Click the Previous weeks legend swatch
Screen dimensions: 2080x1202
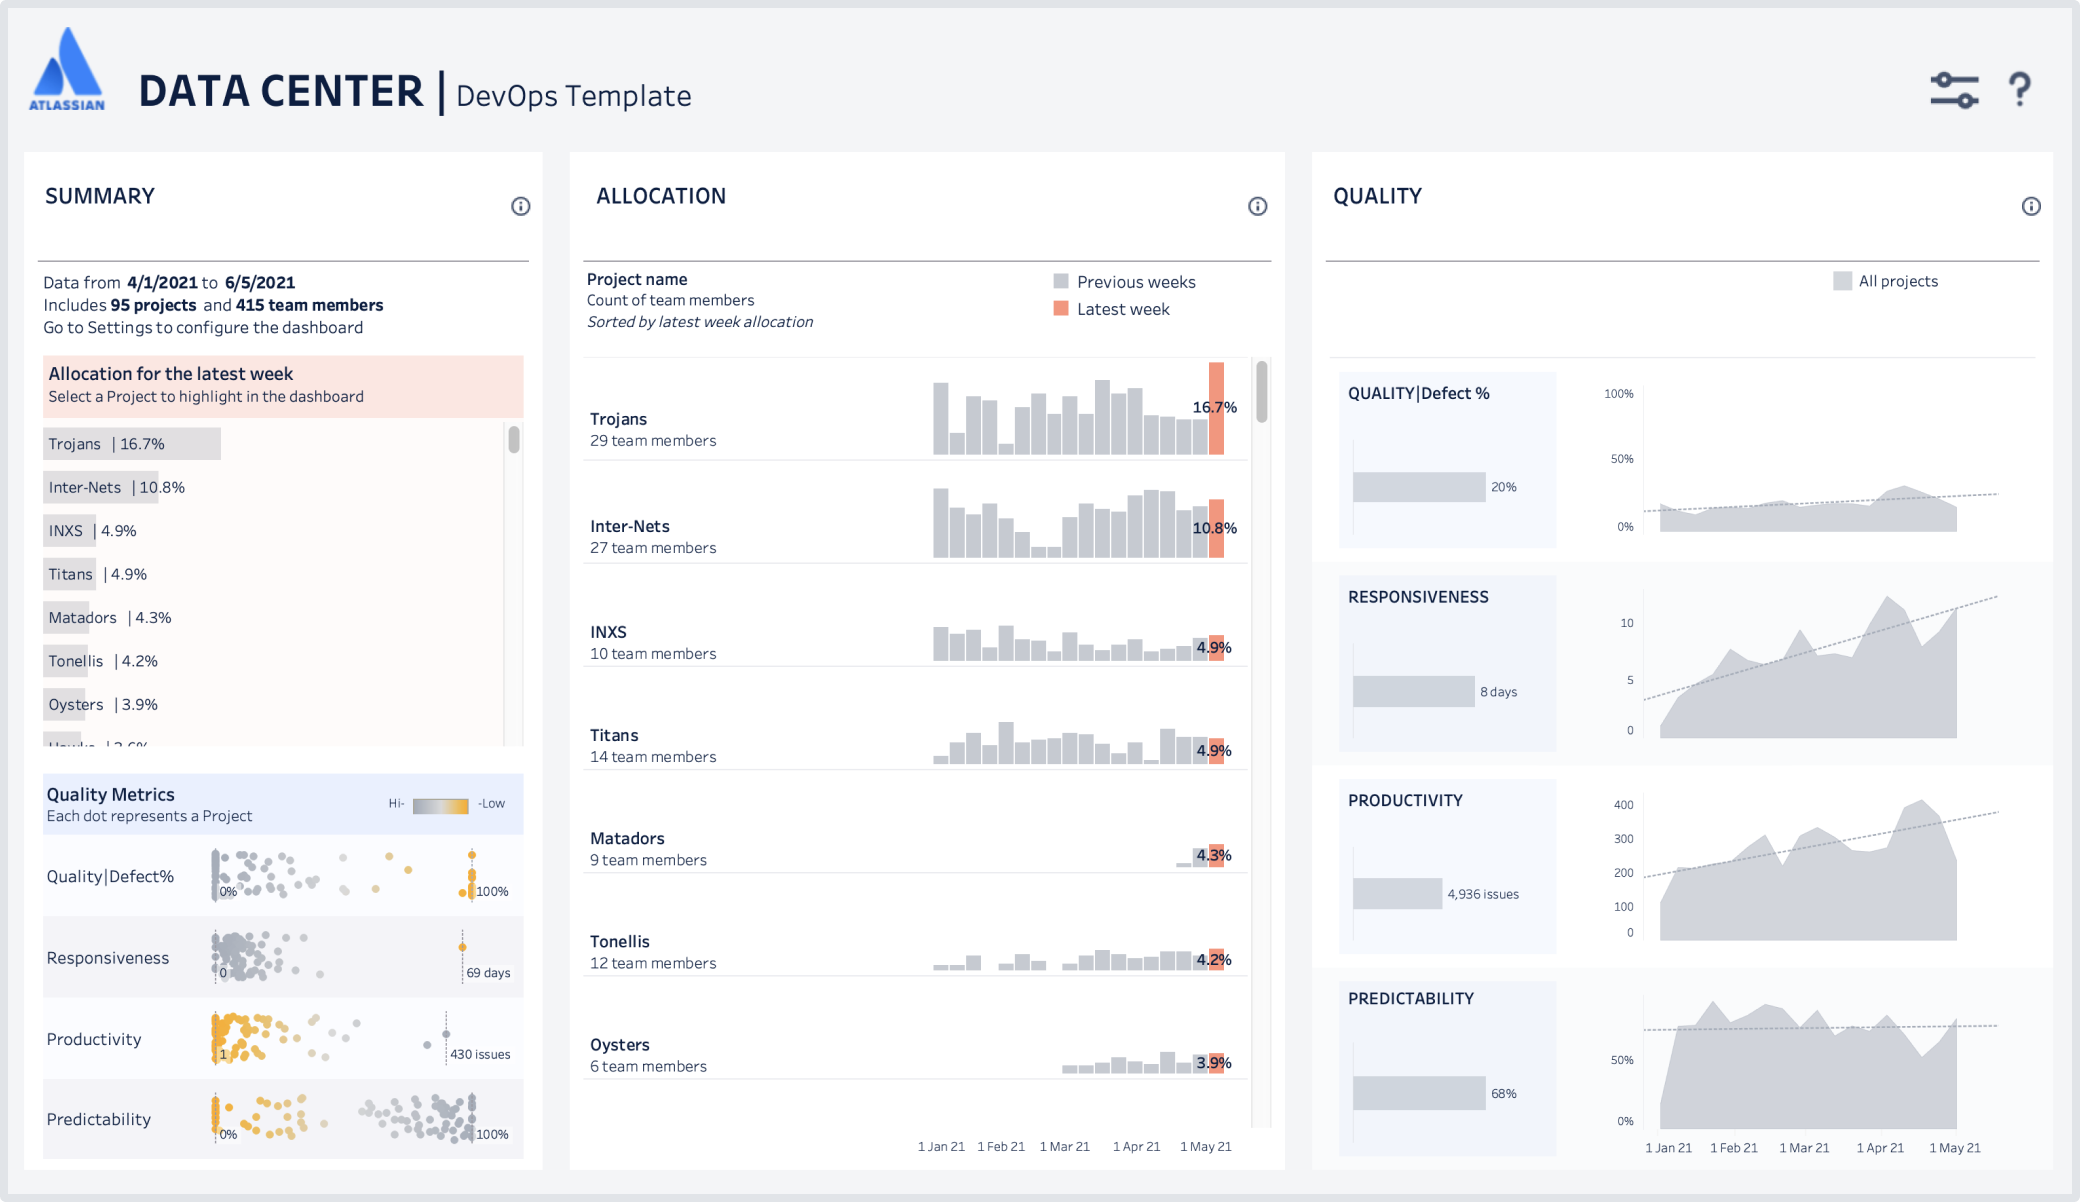(x=1060, y=281)
